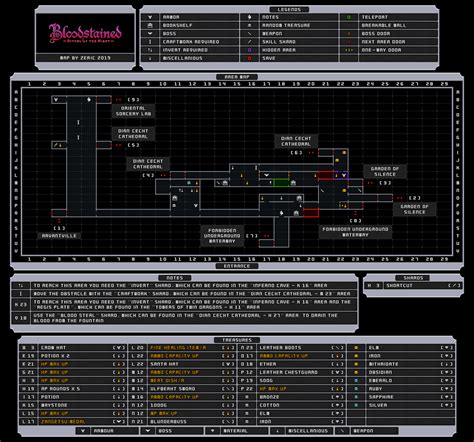Image resolution: width=474 pixels, height=442 pixels.
Task: Click the green teleport room on the map
Action: (281, 183)
